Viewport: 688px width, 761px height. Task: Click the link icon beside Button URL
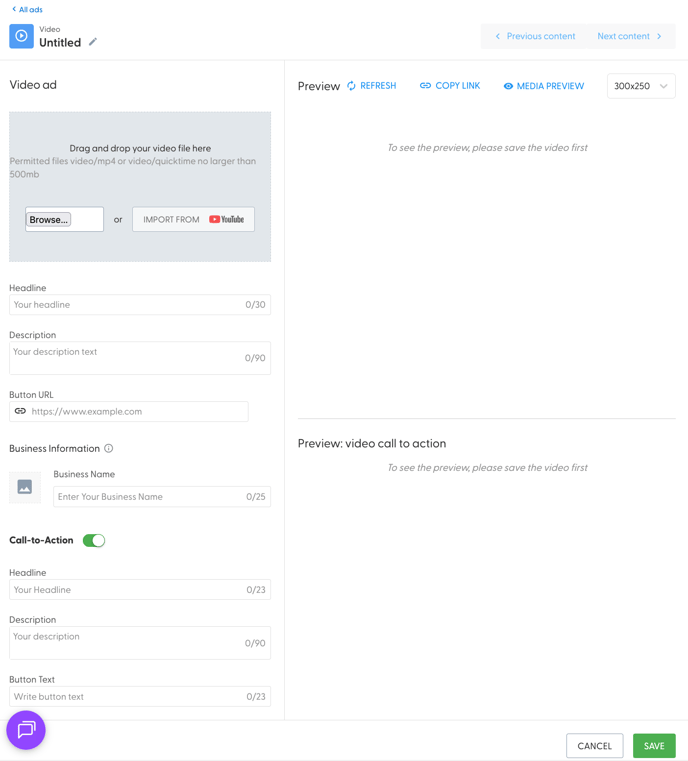pos(20,411)
